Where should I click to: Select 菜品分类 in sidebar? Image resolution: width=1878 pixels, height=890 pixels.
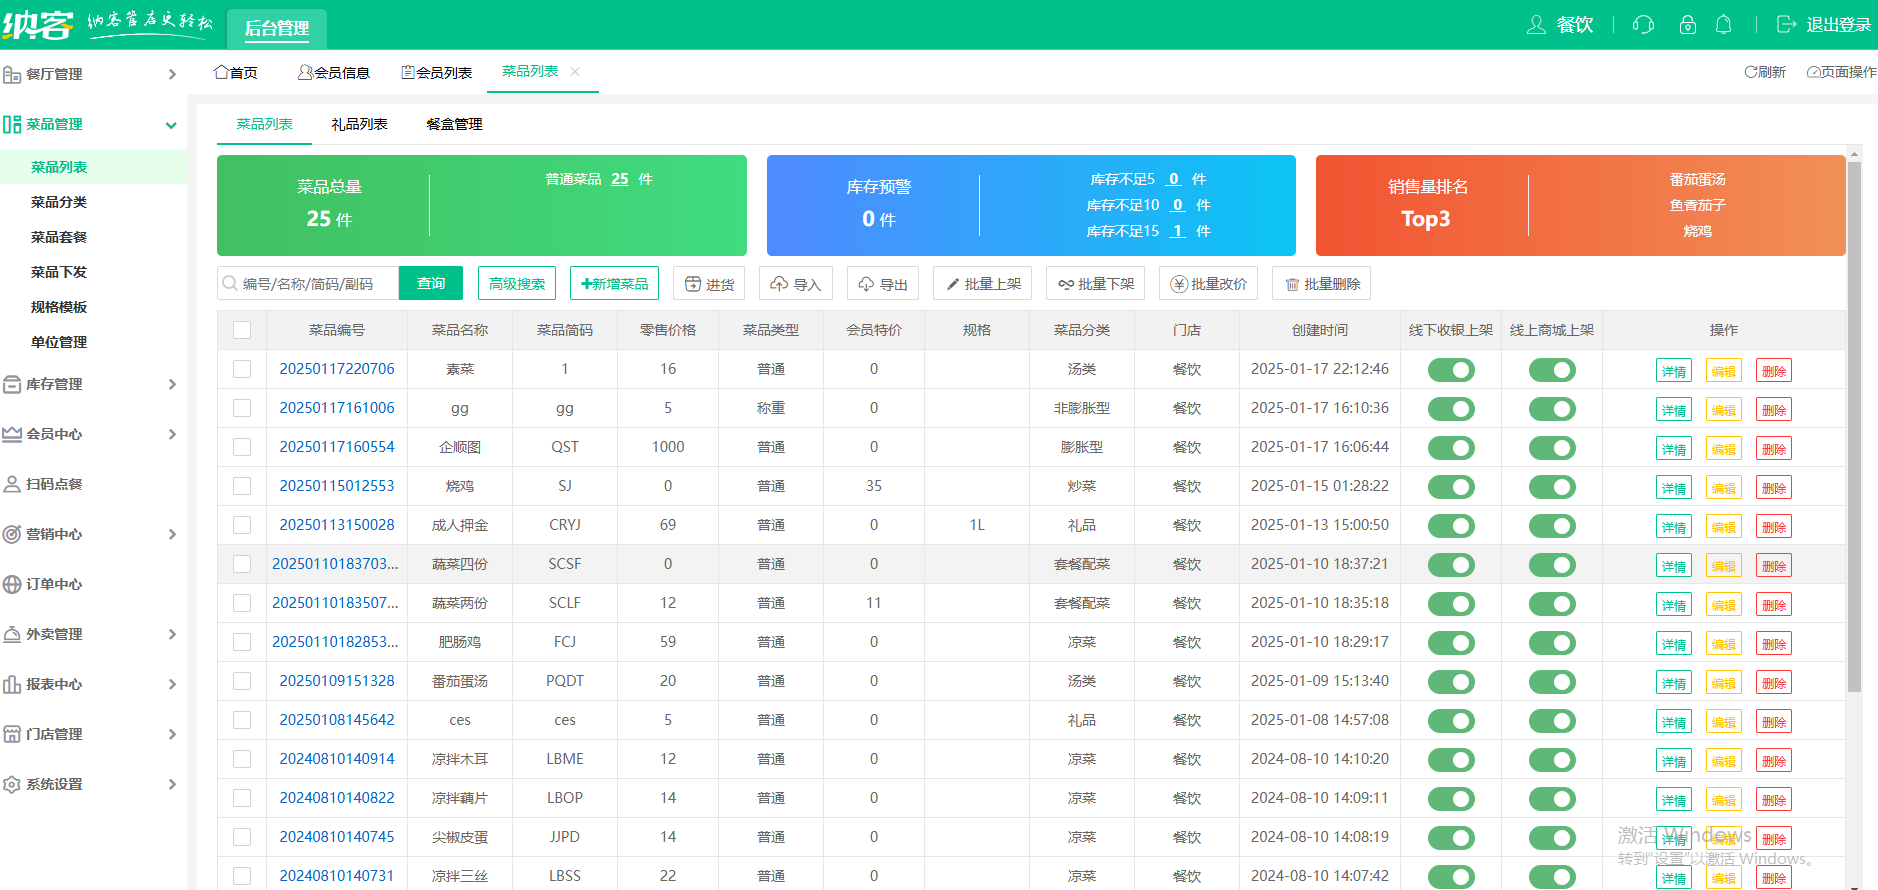(59, 202)
